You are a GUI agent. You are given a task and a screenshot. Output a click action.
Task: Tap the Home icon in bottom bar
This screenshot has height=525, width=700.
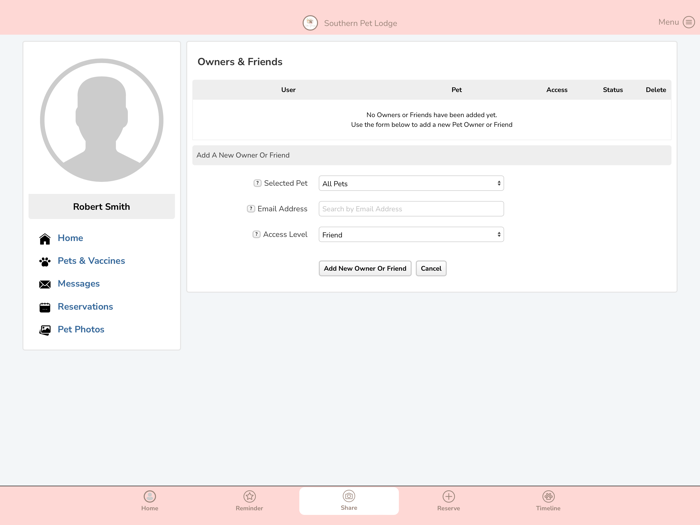(150, 496)
